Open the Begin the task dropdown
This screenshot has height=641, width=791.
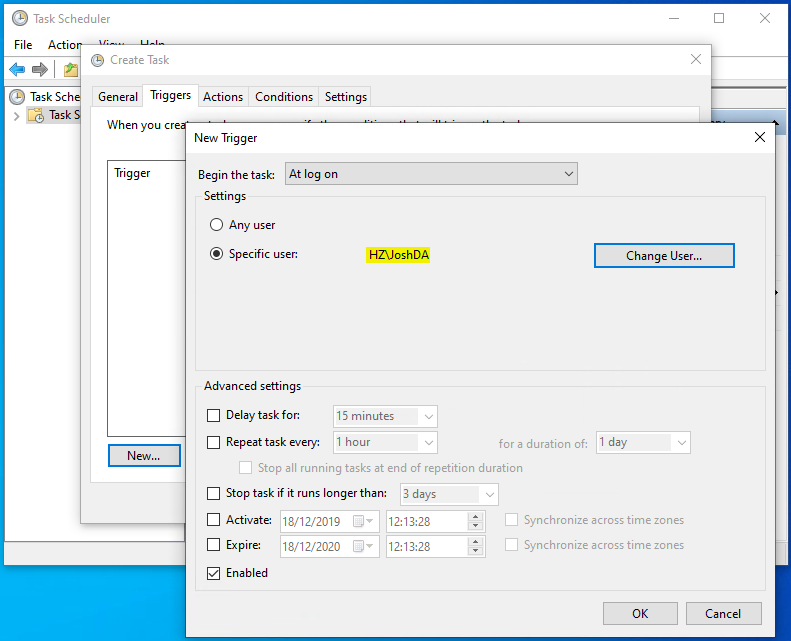point(431,173)
